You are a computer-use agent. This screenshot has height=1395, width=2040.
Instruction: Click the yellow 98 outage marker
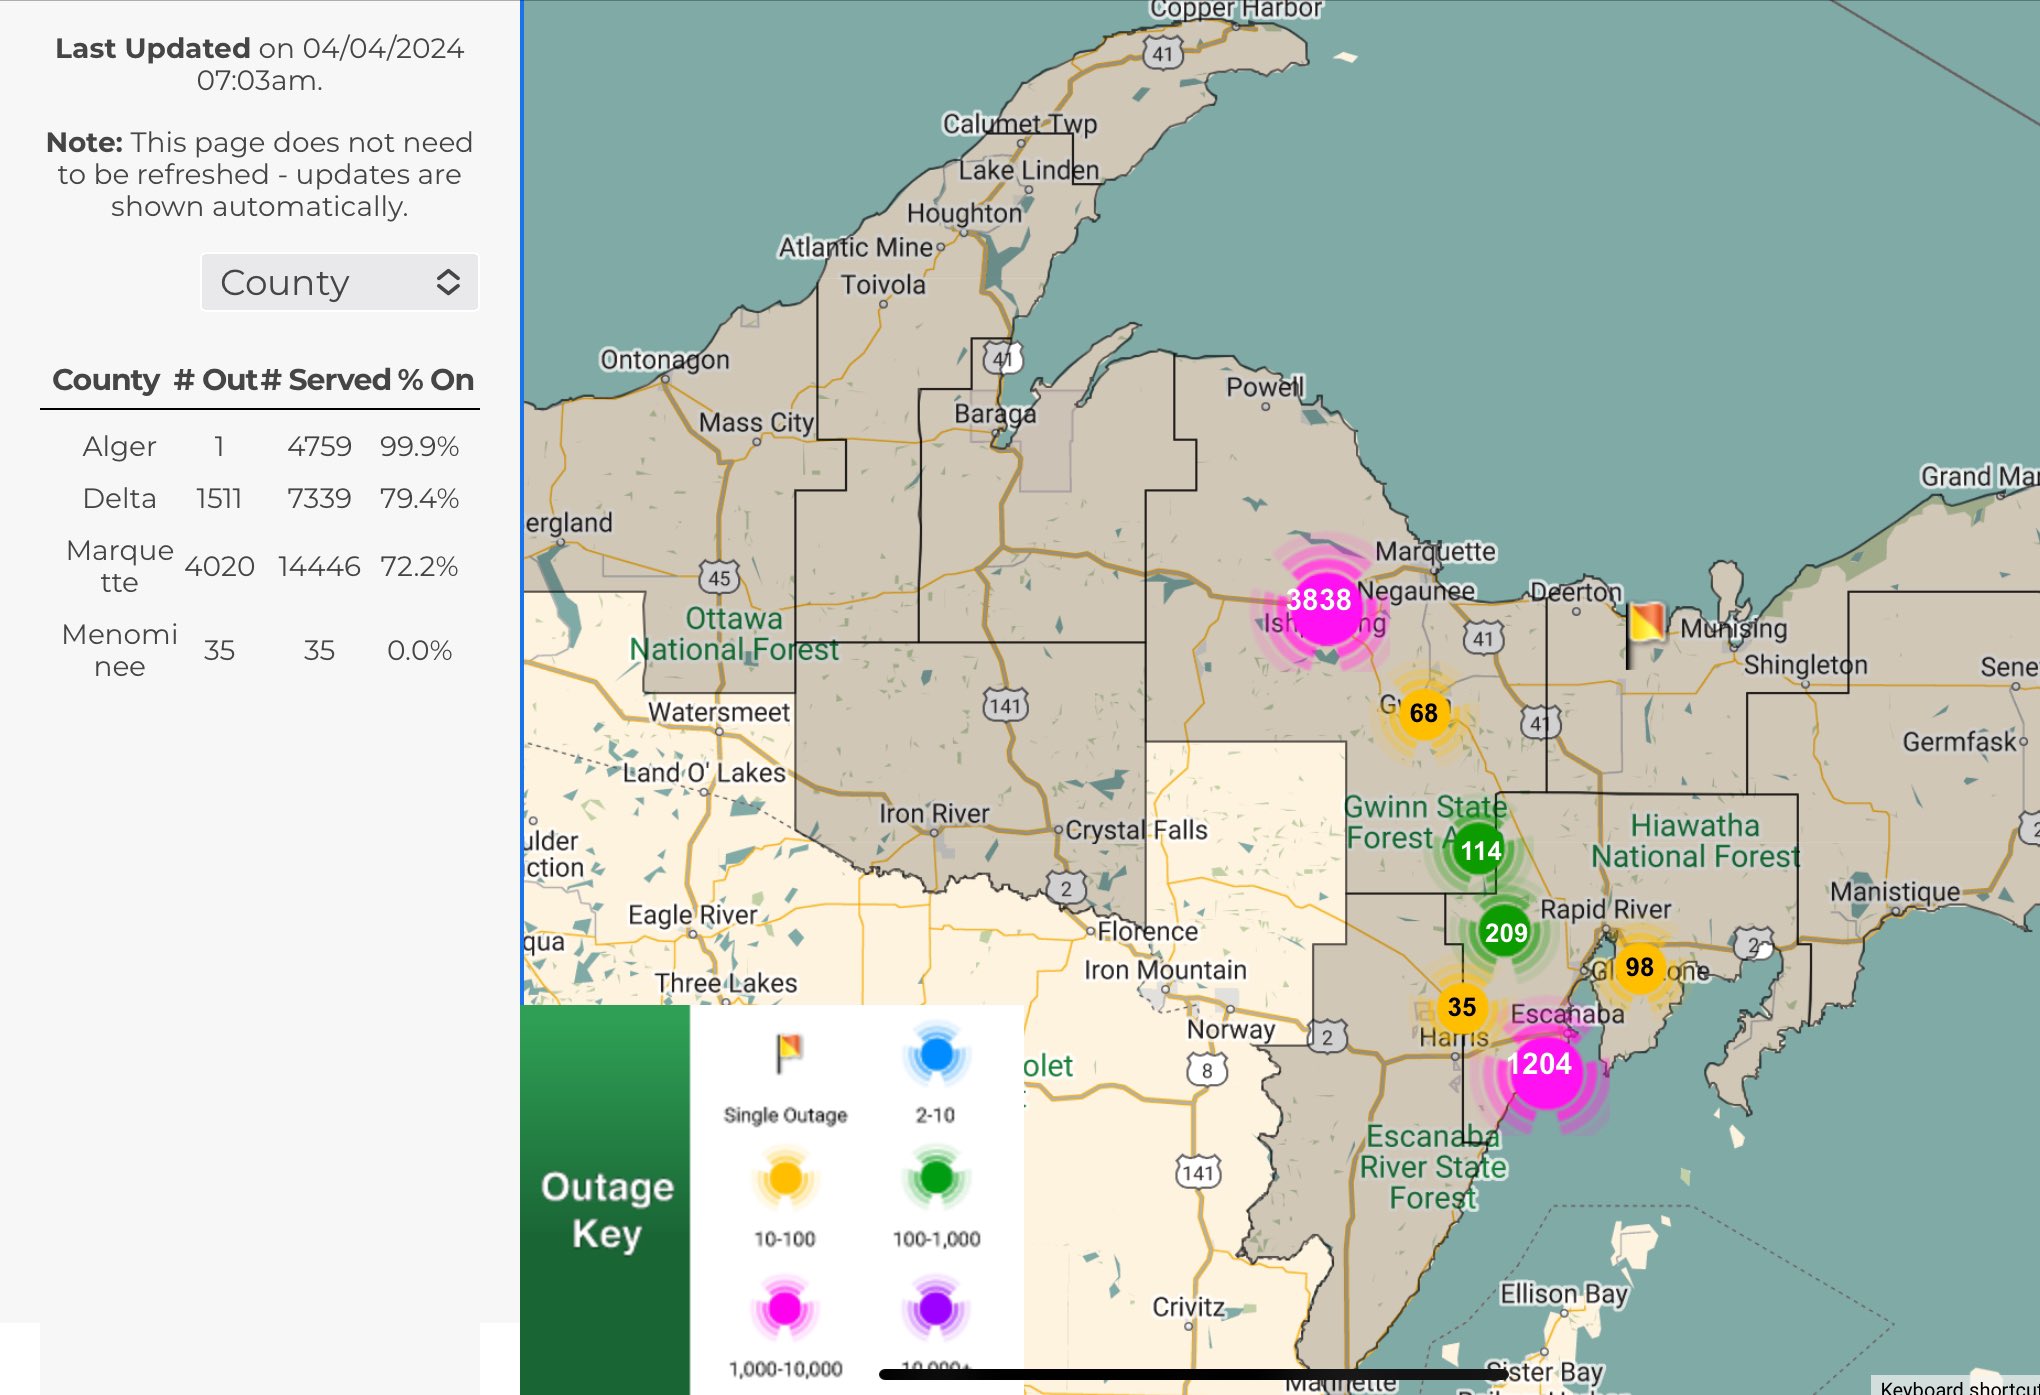click(1639, 967)
